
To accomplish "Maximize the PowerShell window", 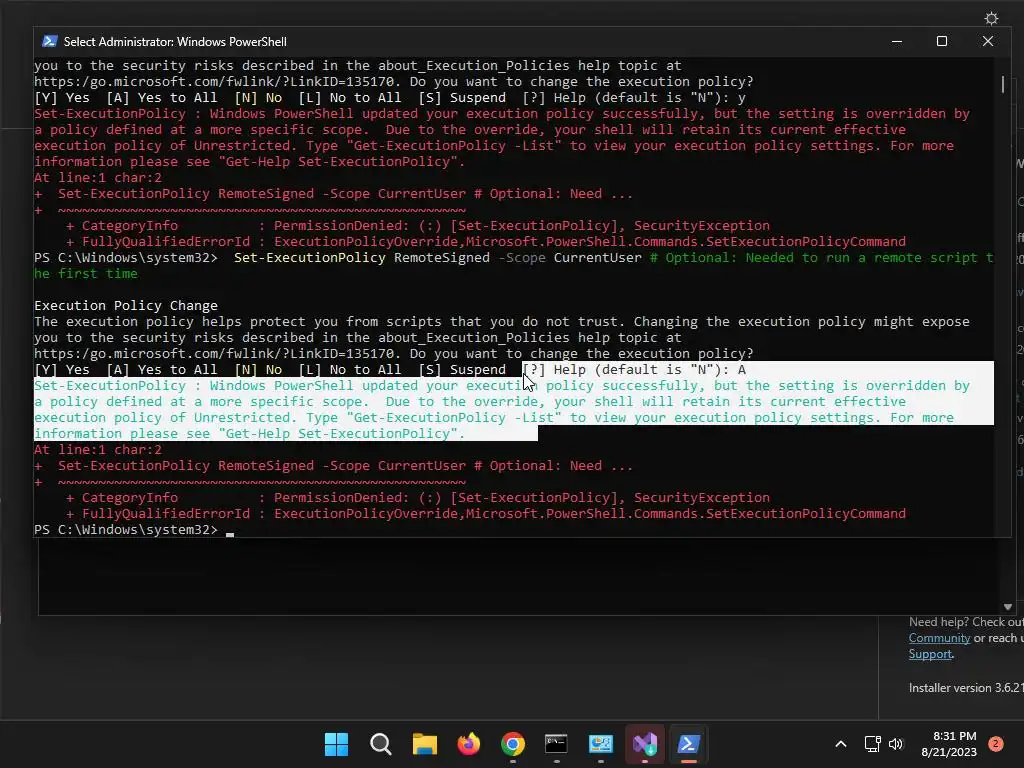I will point(942,41).
